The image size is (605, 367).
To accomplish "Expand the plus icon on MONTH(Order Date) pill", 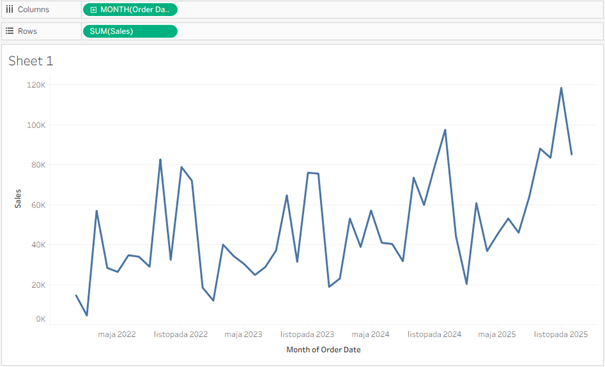I will [93, 10].
